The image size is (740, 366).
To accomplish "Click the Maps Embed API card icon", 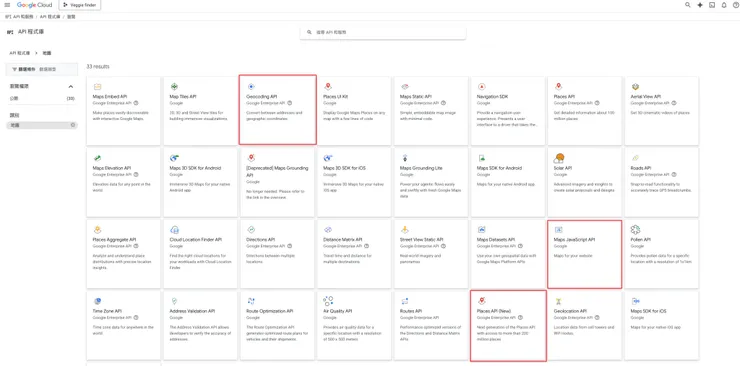I will coord(97,87).
